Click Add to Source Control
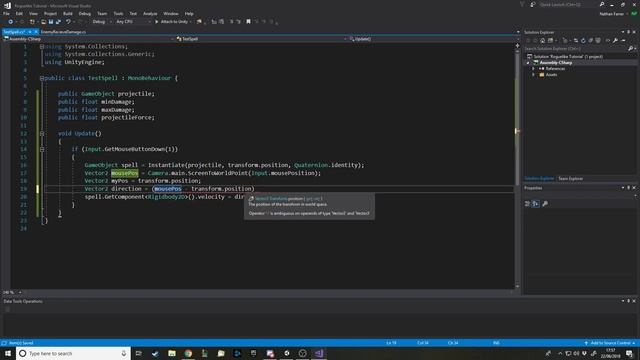The height and width of the screenshot is (360, 640). point(611,343)
